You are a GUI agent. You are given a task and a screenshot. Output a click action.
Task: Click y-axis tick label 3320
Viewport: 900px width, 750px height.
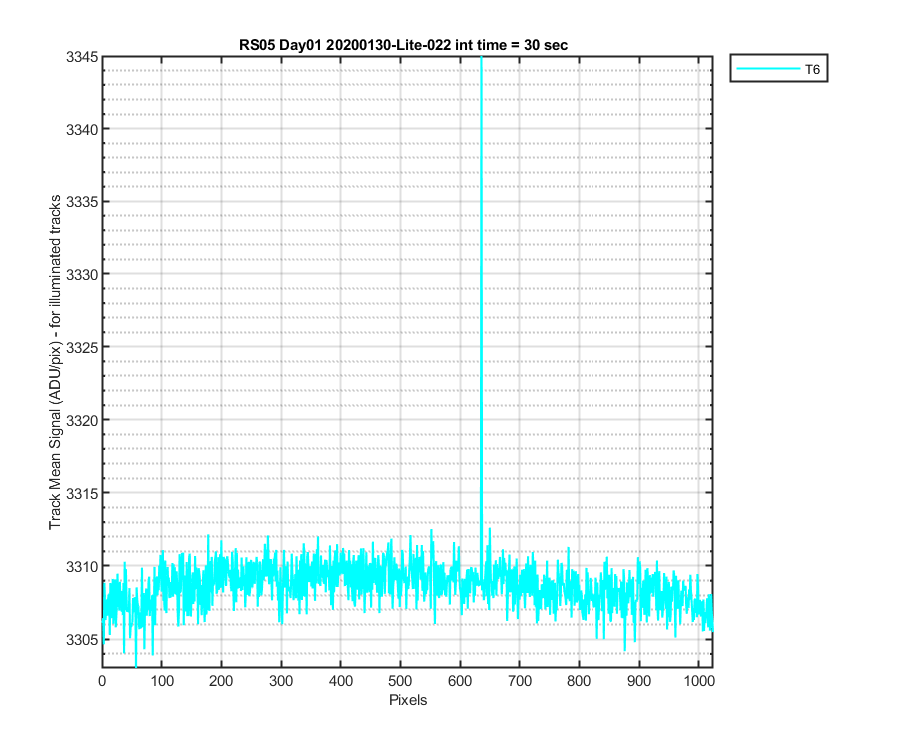click(82, 421)
